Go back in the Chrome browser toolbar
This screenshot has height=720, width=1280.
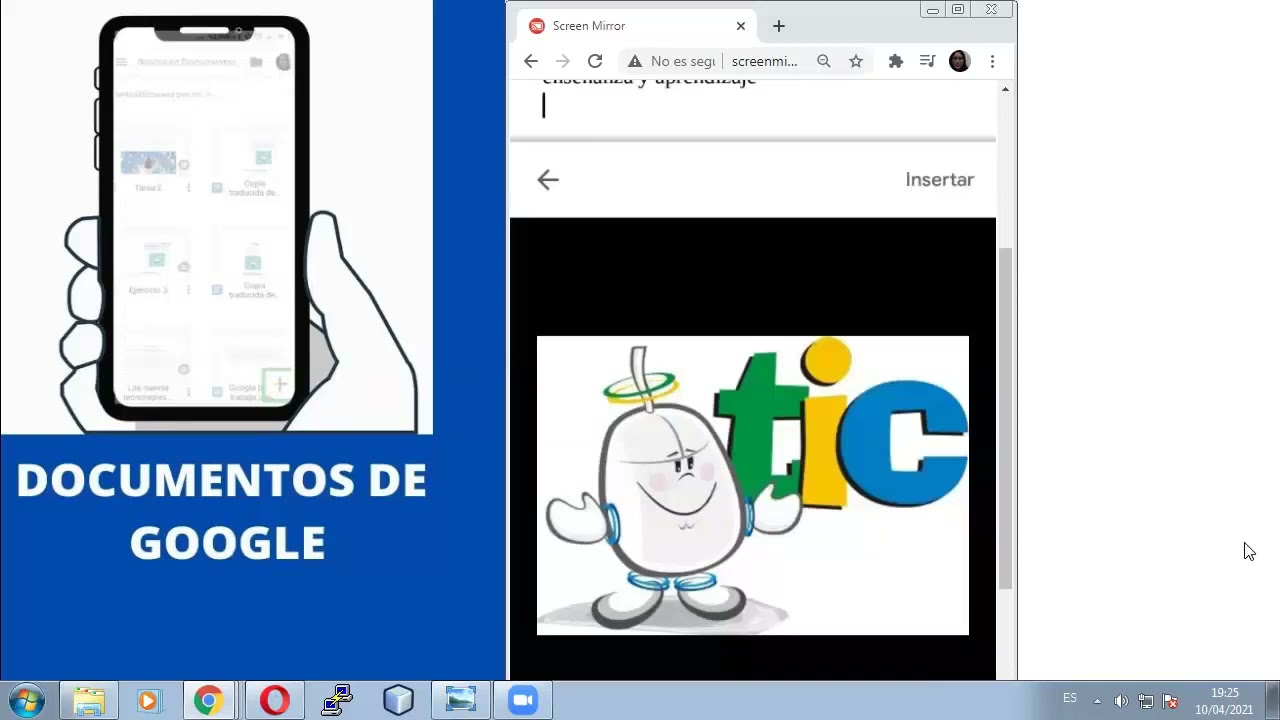click(x=531, y=61)
